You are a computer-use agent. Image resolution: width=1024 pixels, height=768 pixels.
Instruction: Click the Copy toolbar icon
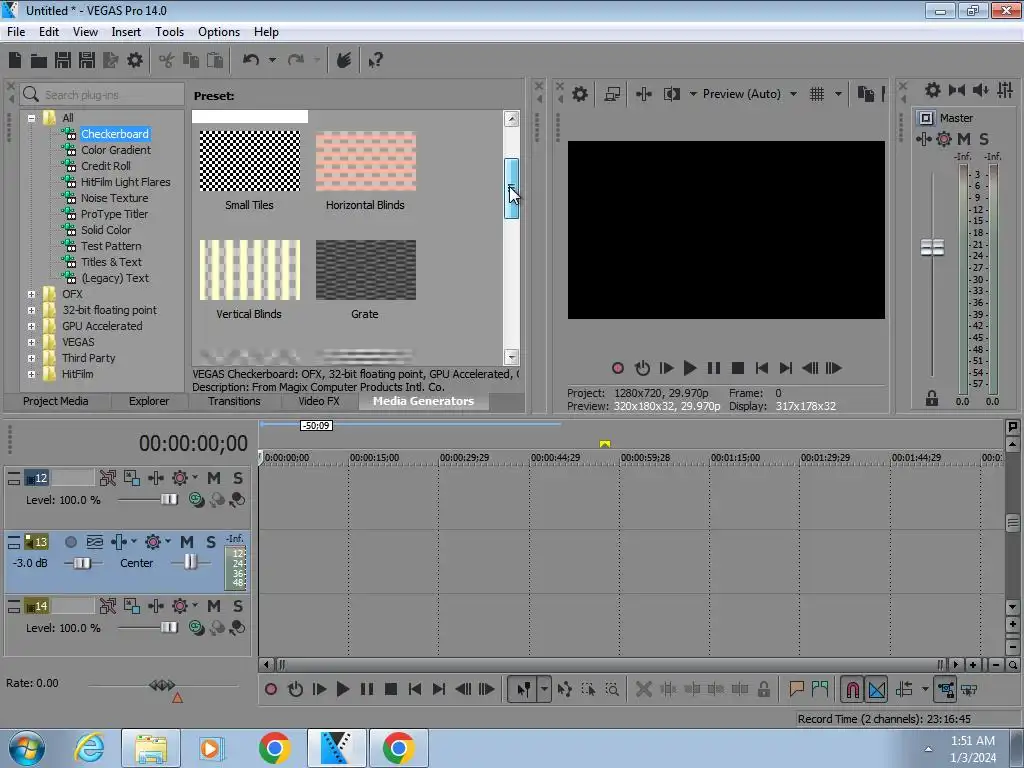click(191, 60)
